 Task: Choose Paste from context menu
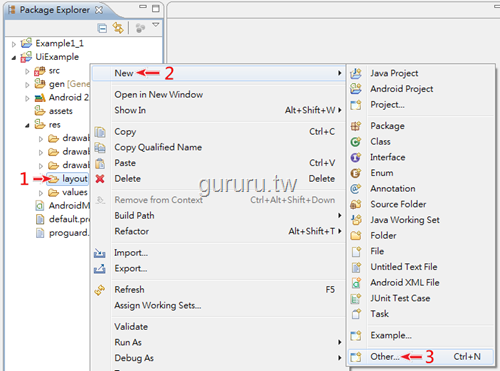(219, 163)
